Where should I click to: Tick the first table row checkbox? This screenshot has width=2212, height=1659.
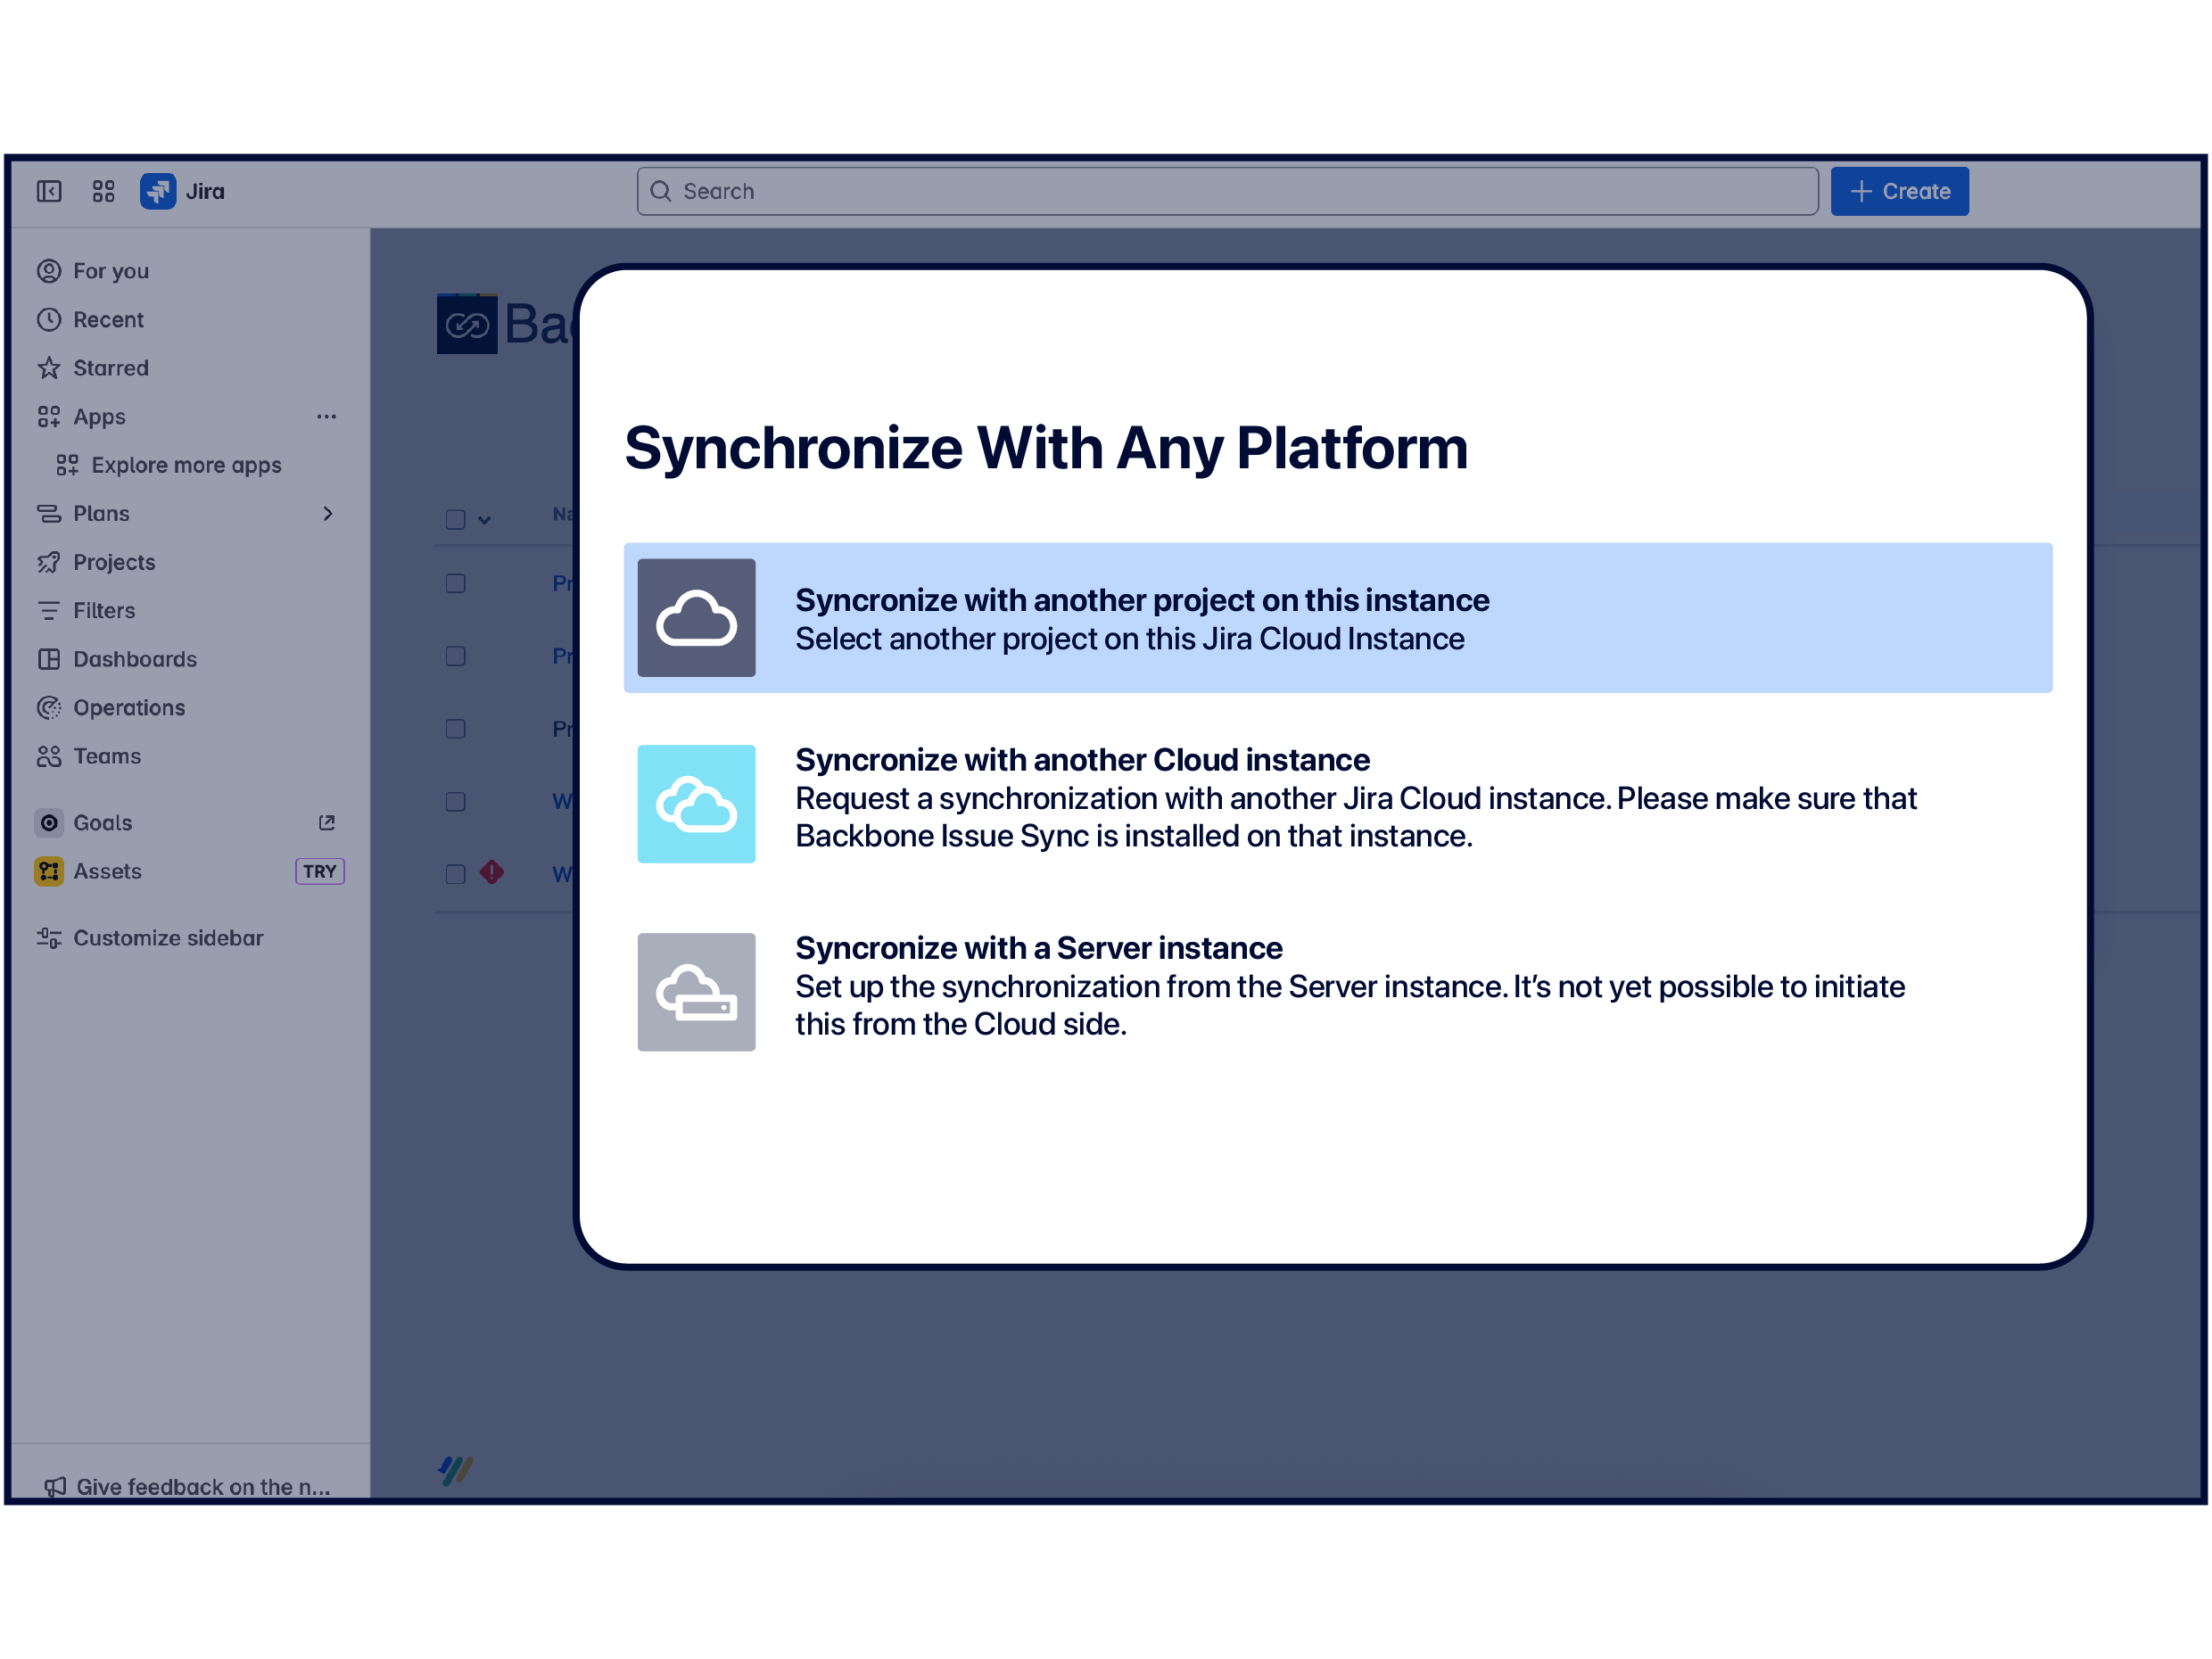coord(455,583)
